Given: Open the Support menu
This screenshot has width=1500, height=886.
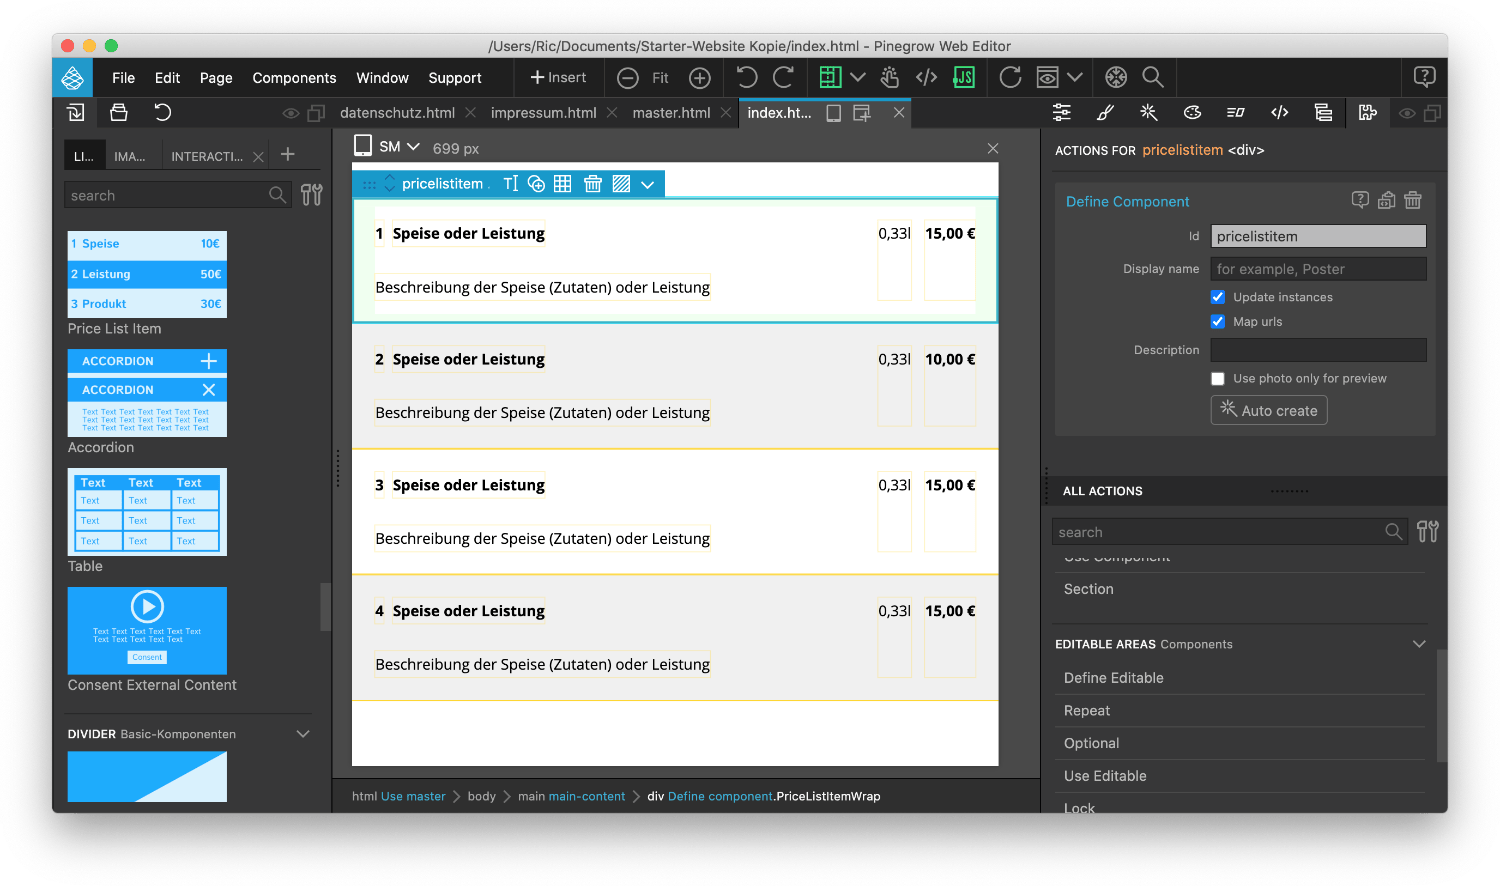Looking at the screenshot, I should click(x=455, y=78).
